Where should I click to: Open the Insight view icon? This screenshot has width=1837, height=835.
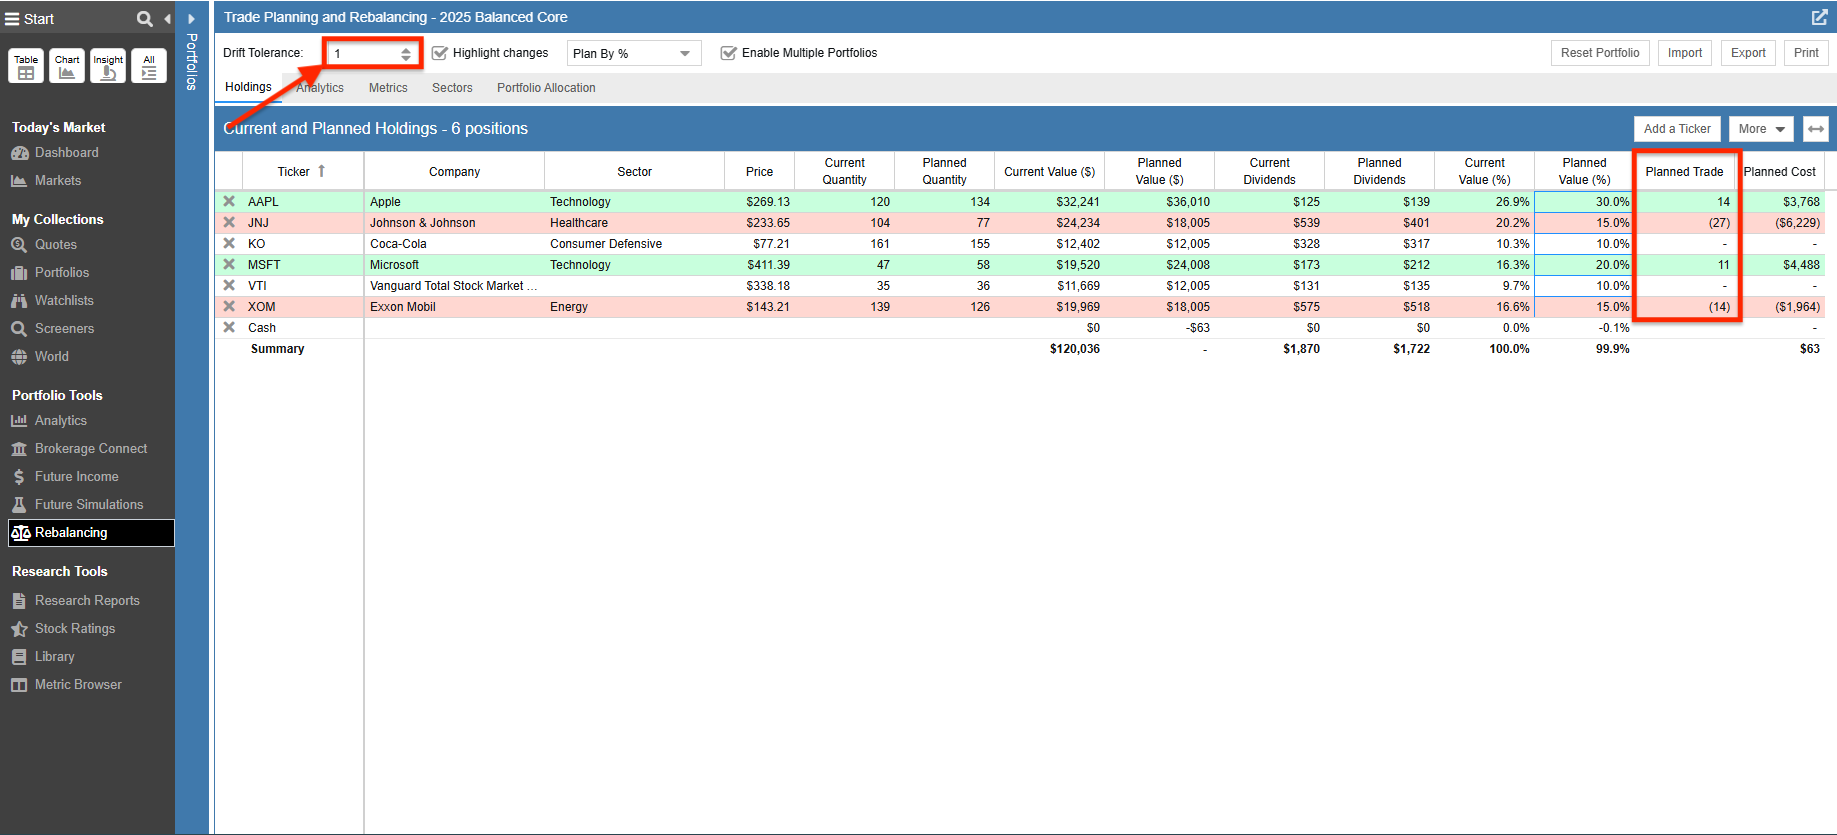pyautogui.click(x=108, y=66)
